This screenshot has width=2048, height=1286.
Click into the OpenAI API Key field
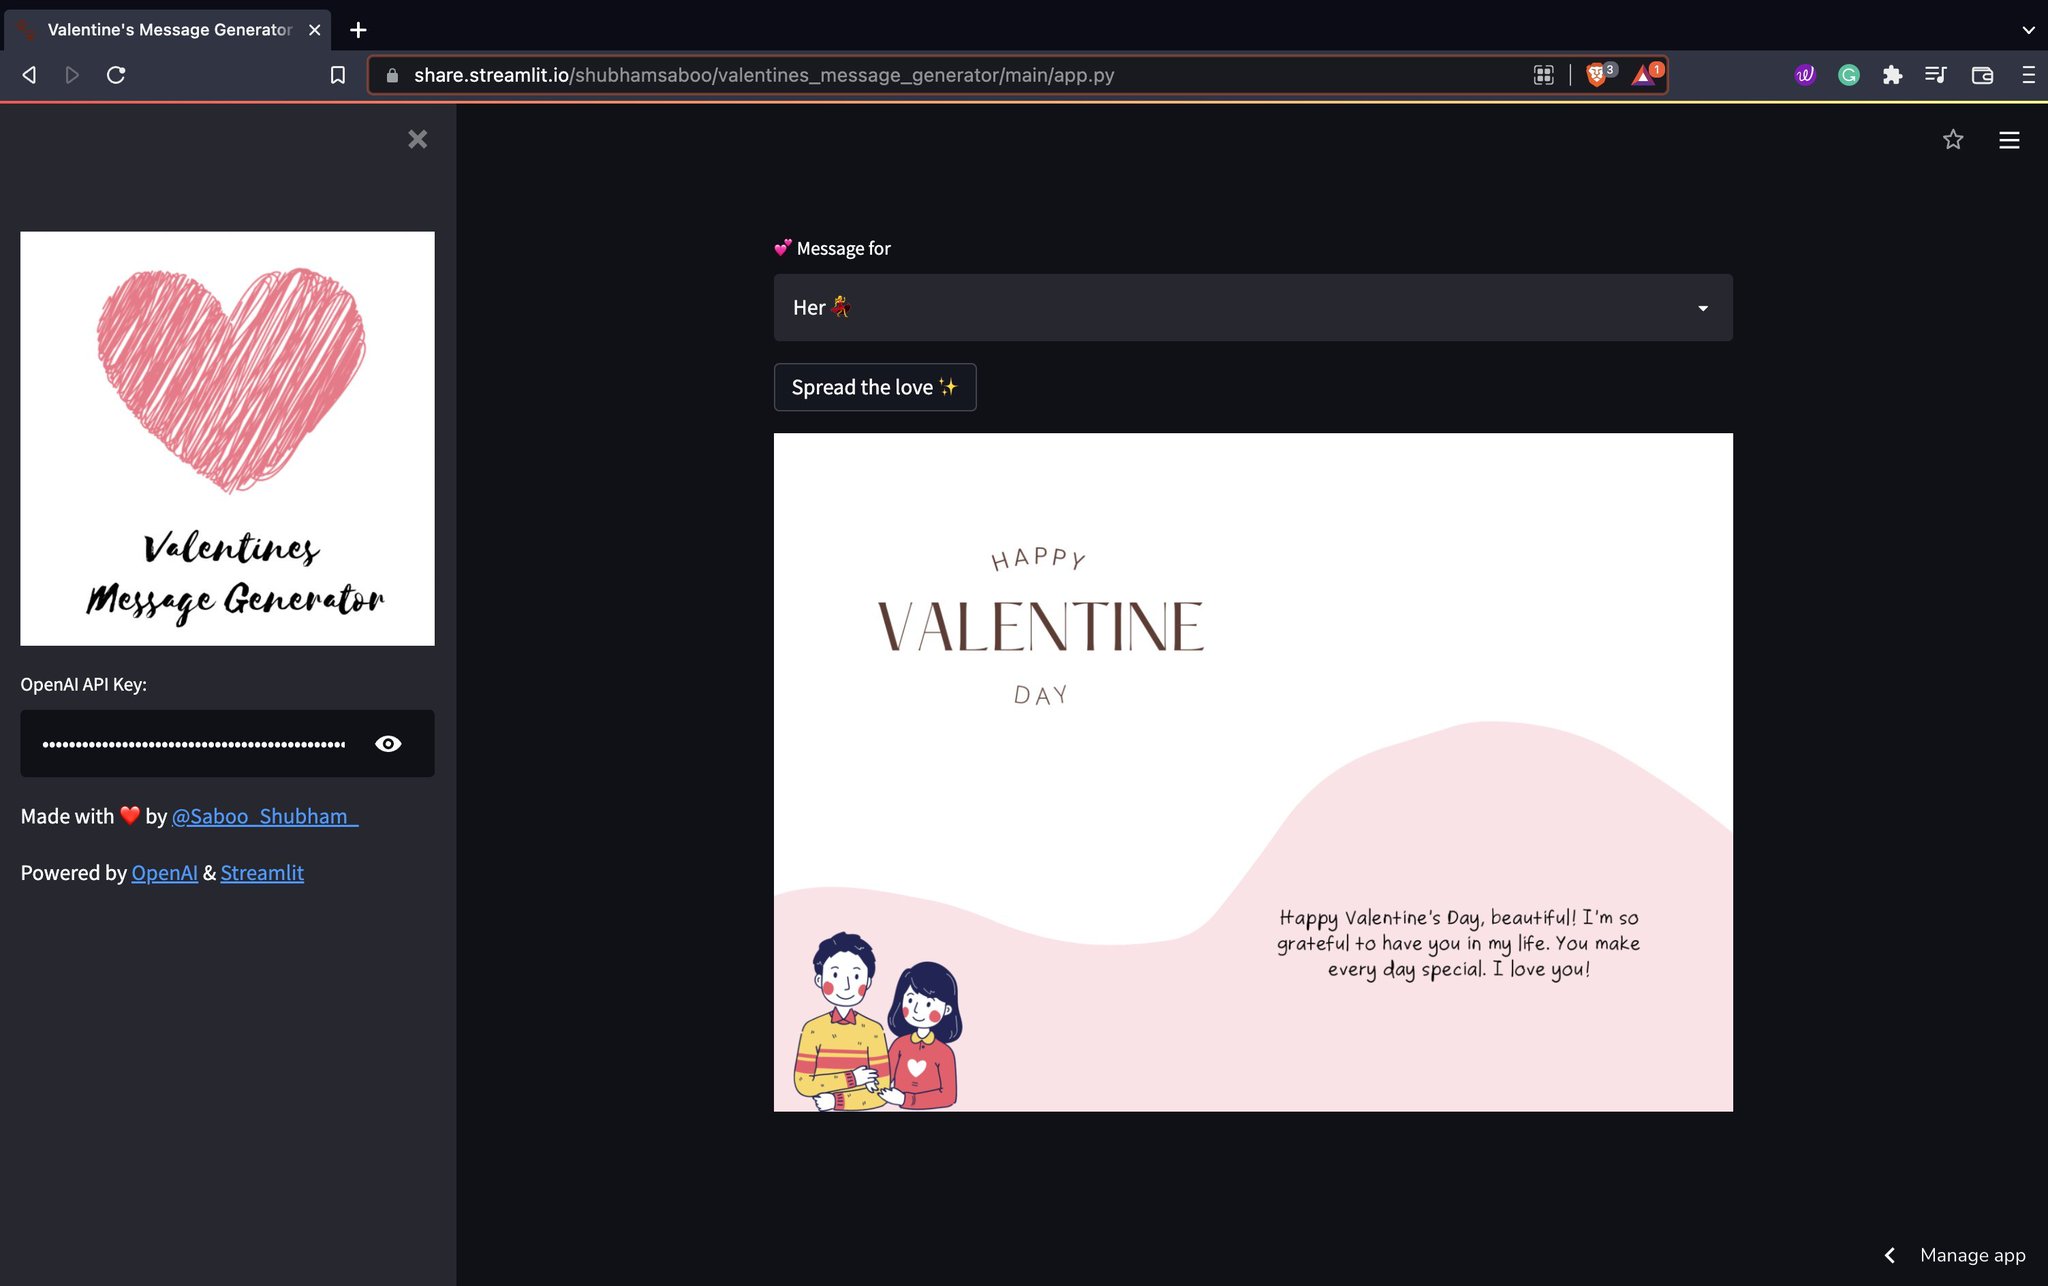coord(195,744)
